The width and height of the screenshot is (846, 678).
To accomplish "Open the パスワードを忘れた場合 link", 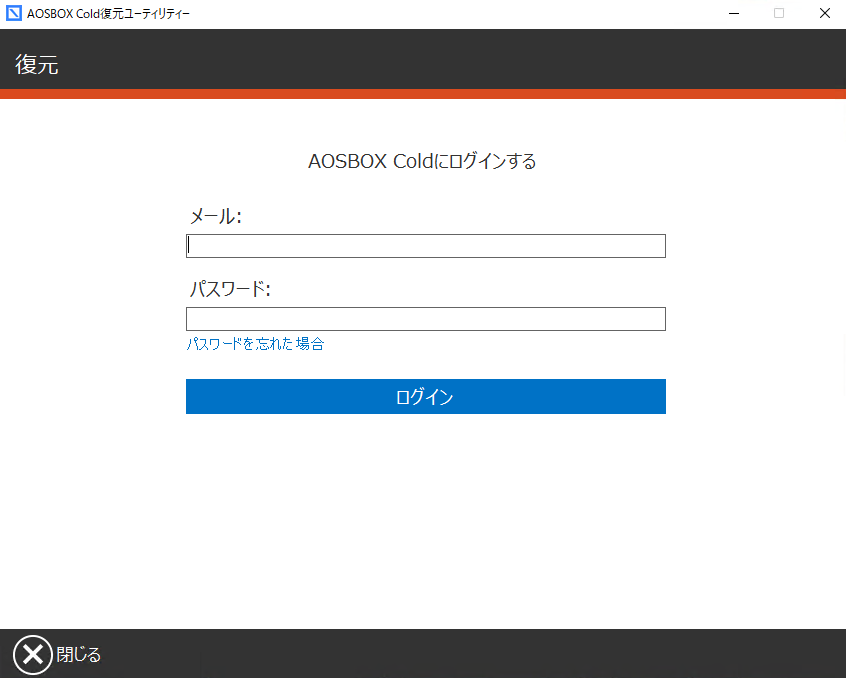I will coord(255,344).
